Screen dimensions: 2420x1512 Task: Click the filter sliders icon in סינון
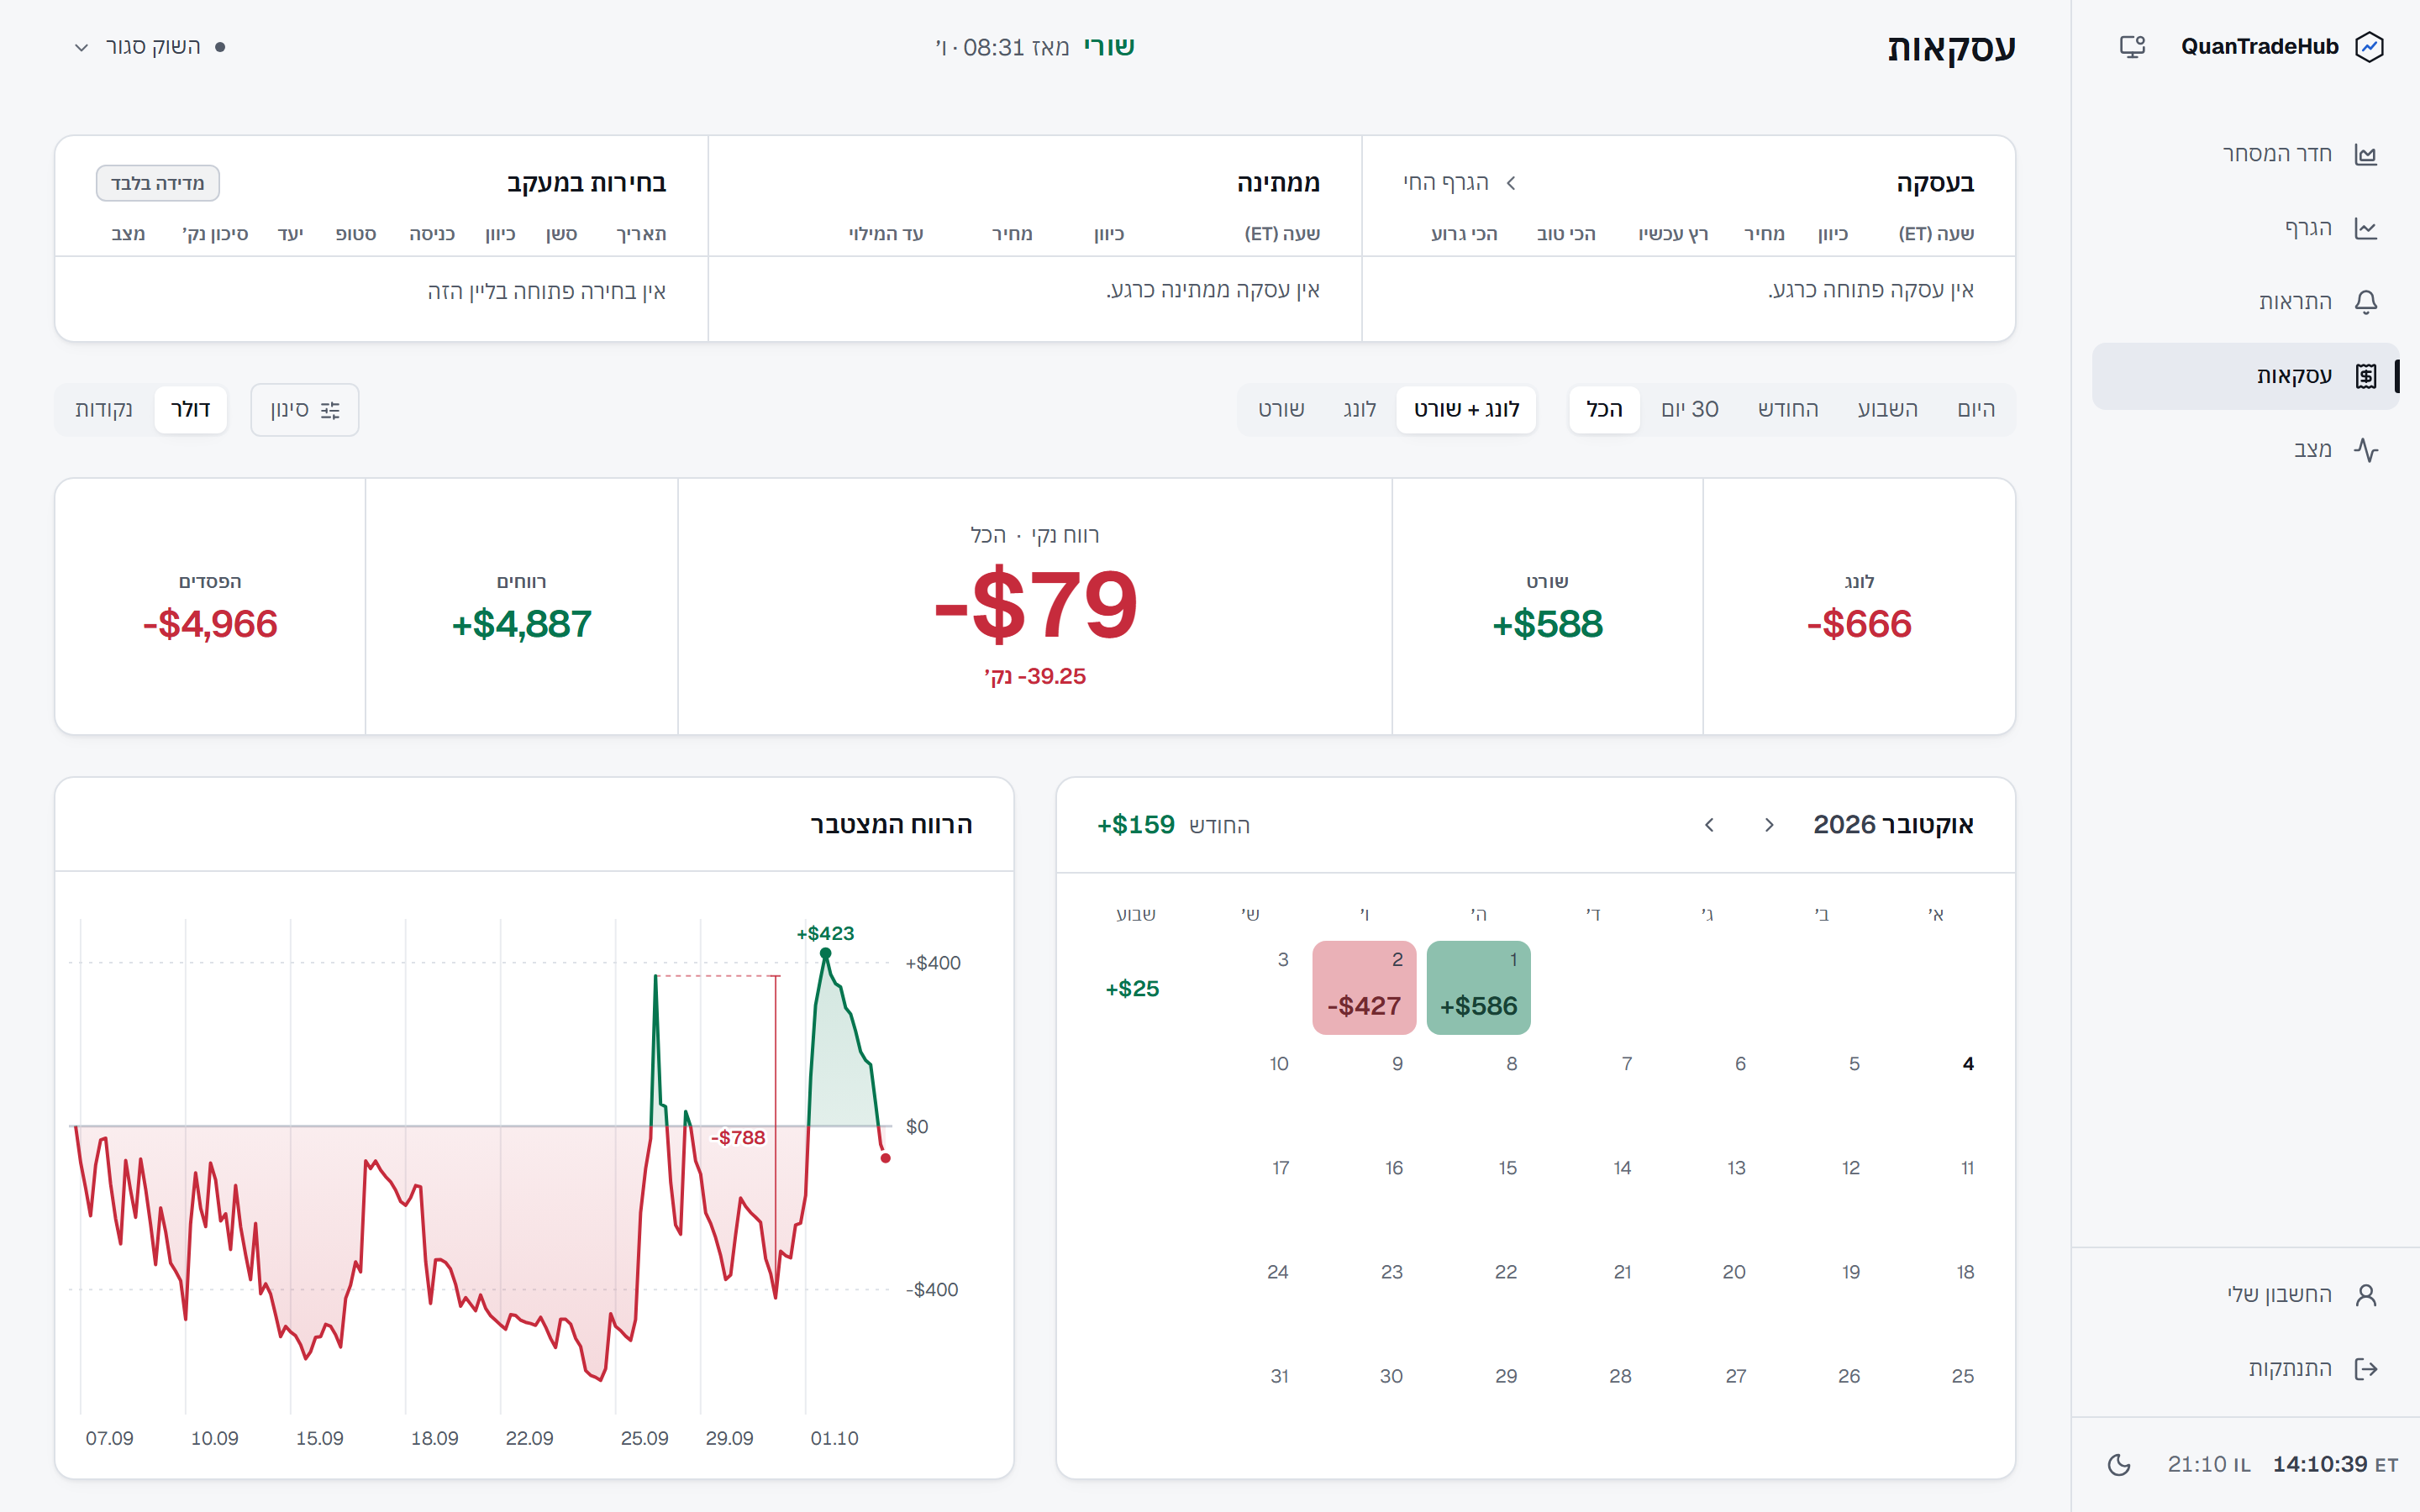click(330, 410)
